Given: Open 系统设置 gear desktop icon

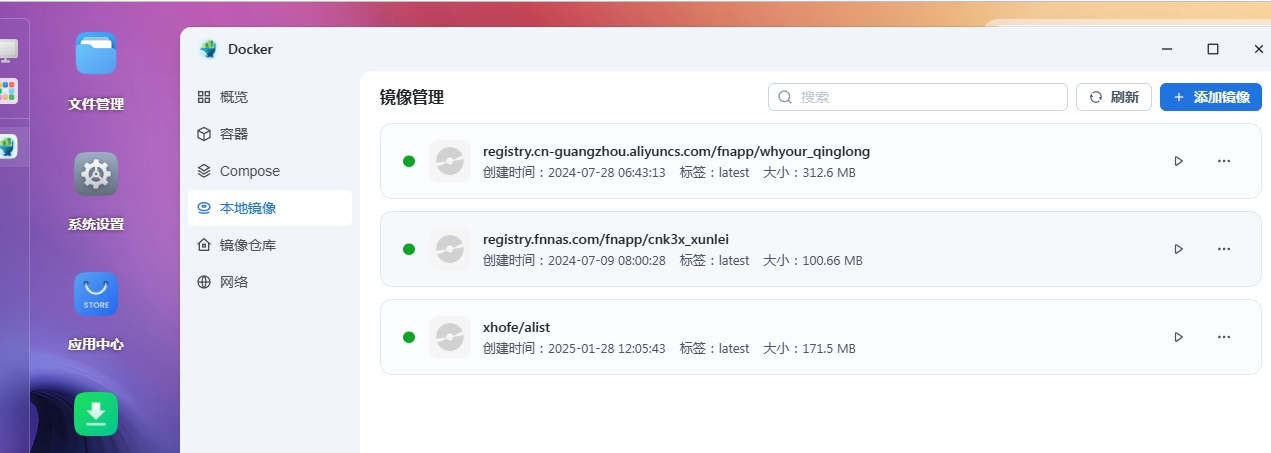Looking at the screenshot, I should click(96, 174).
